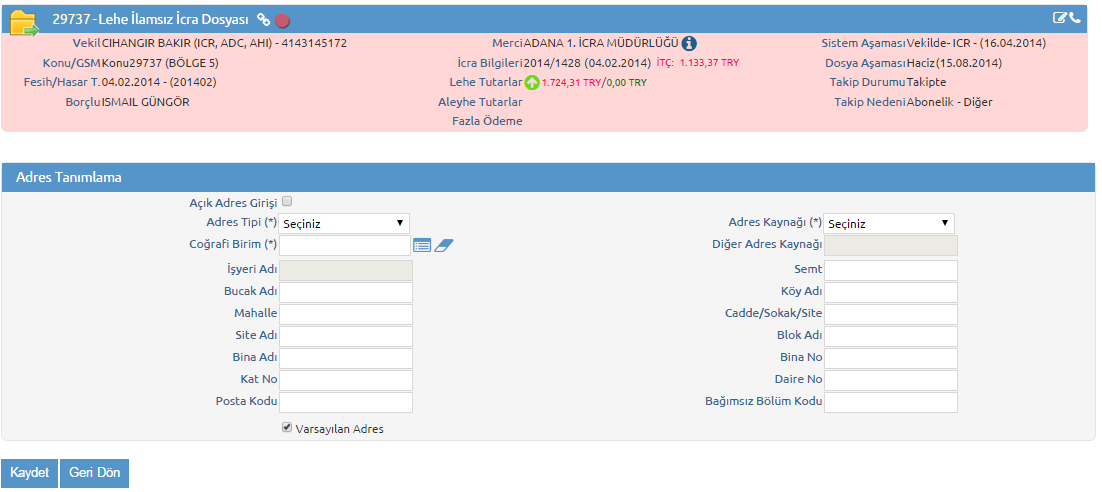
Task: Click the folder icon beside file 29737
Action: 25,22
